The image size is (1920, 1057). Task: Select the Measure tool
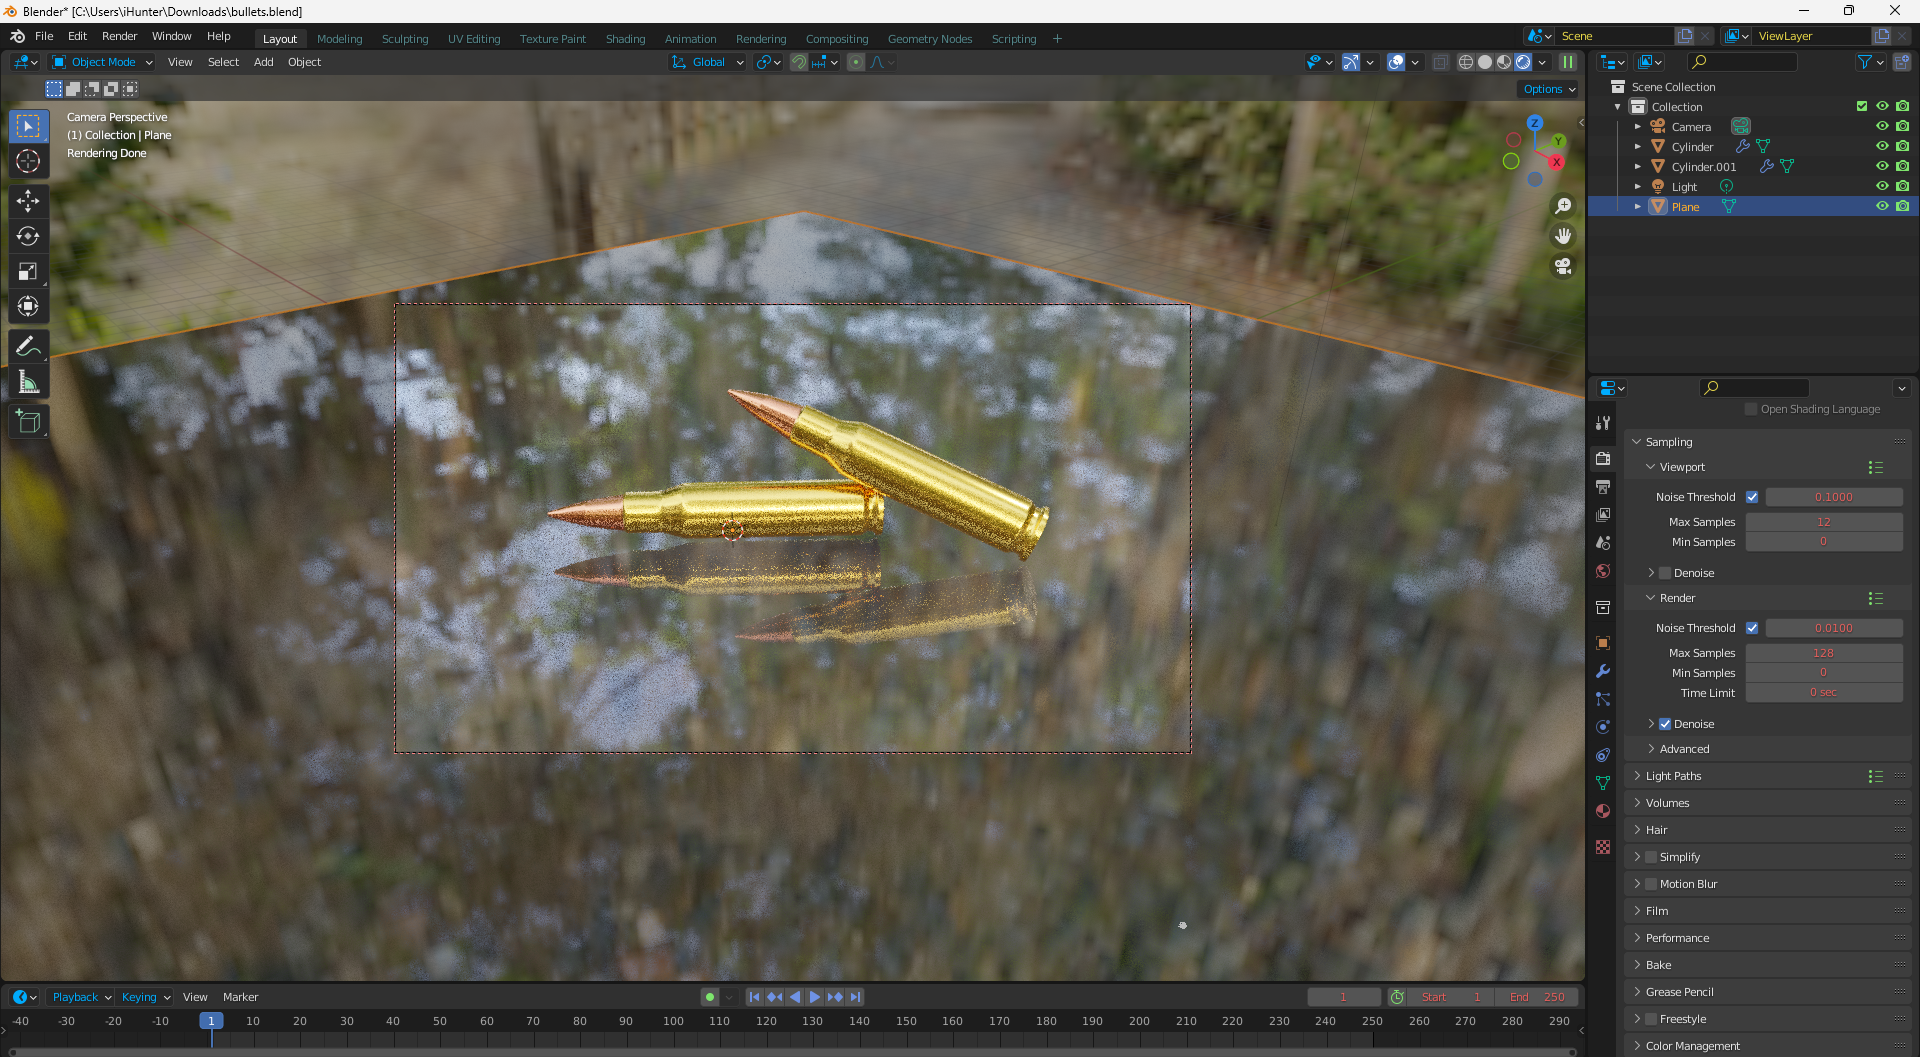tap(28, 382)
